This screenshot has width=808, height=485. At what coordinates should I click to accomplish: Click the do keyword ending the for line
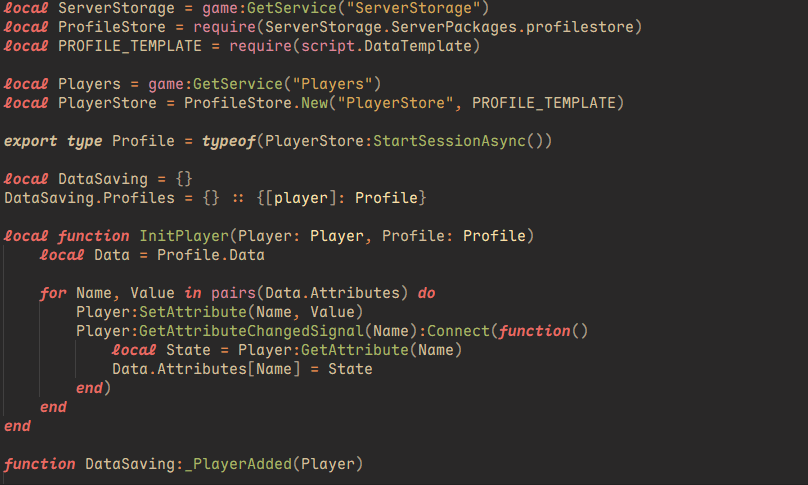(x=427, y=293)
